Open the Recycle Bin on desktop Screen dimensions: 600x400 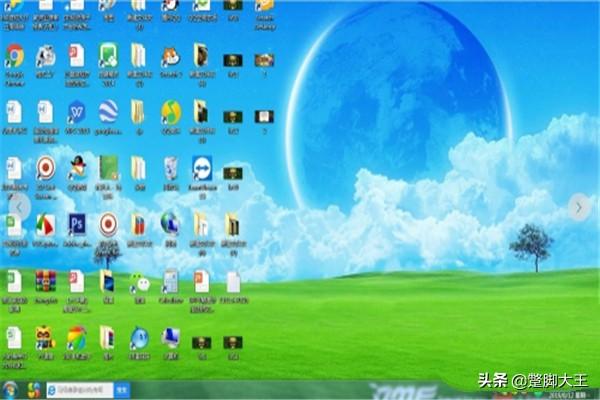click(x=171, y=168)
